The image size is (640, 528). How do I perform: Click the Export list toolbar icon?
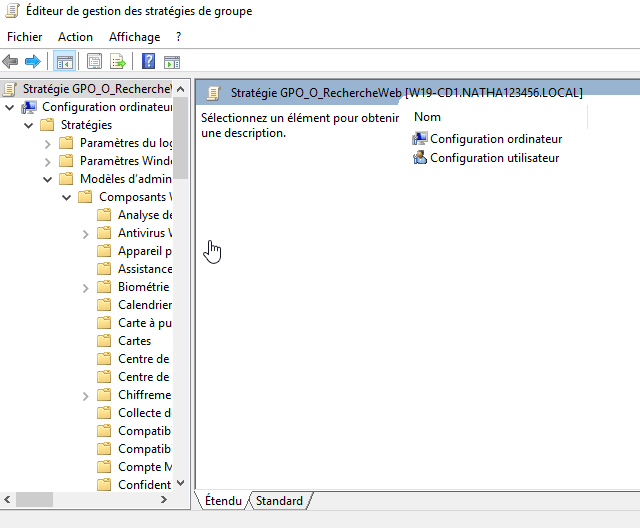coord(118,62)
